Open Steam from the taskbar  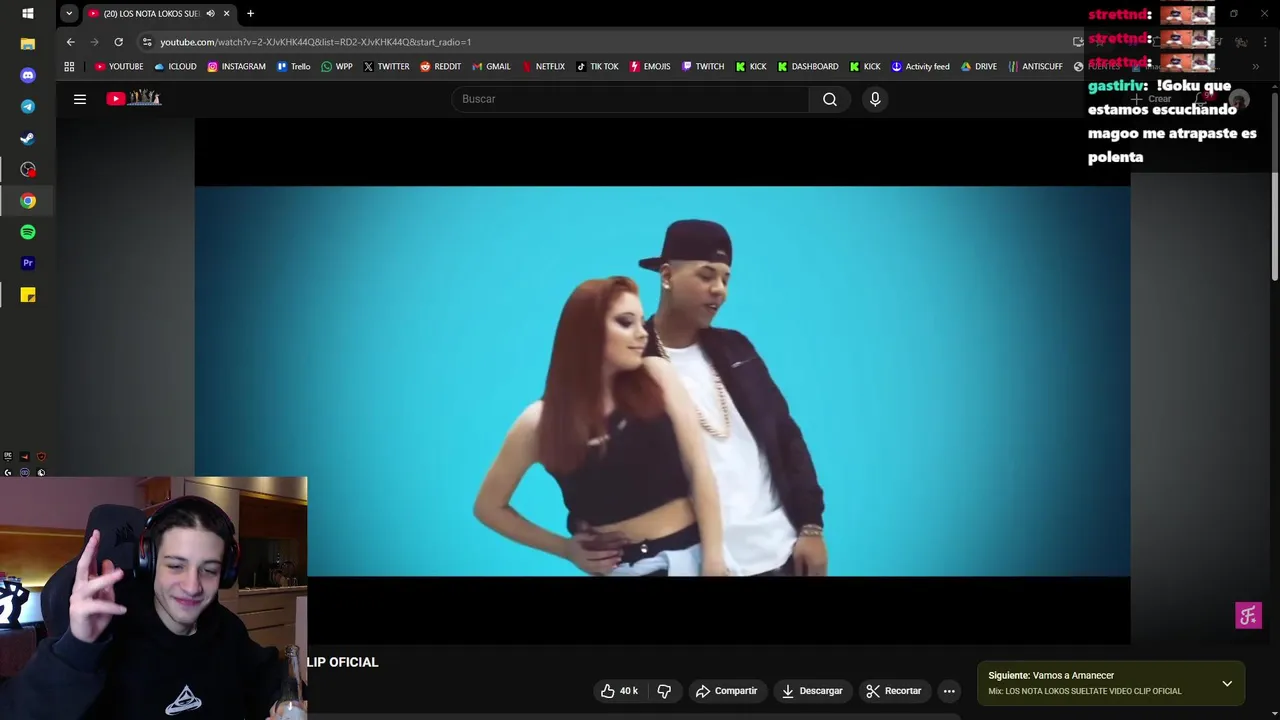(28, 138)
